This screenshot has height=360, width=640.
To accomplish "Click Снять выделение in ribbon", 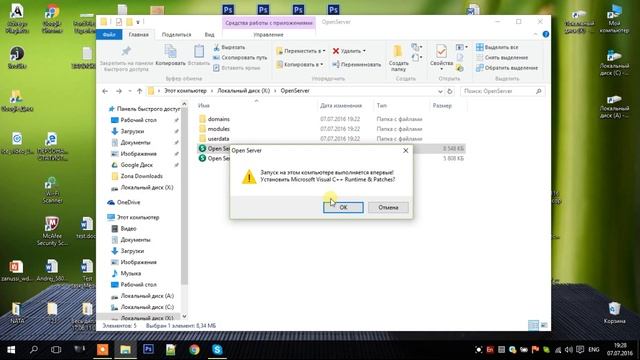I will pyautogui.click(x=502, y=58).
